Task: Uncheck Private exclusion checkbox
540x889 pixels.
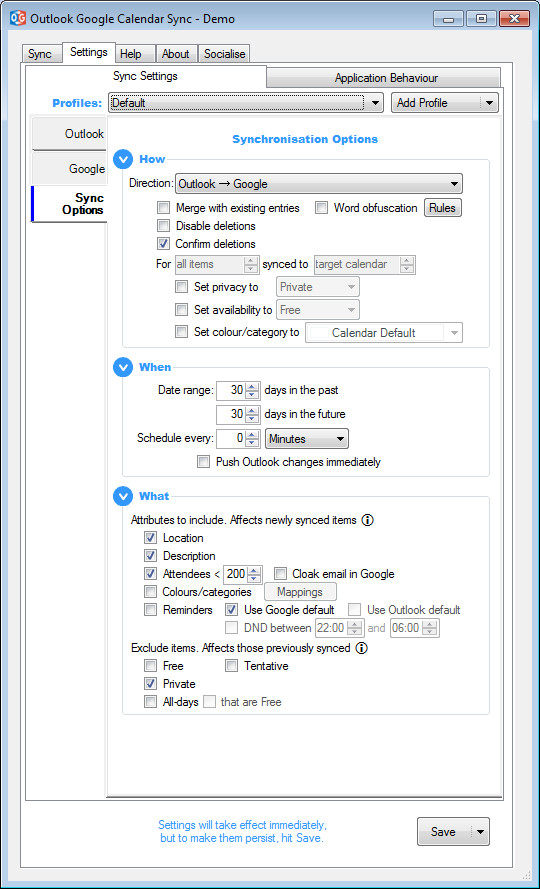Action: point(150,684)
